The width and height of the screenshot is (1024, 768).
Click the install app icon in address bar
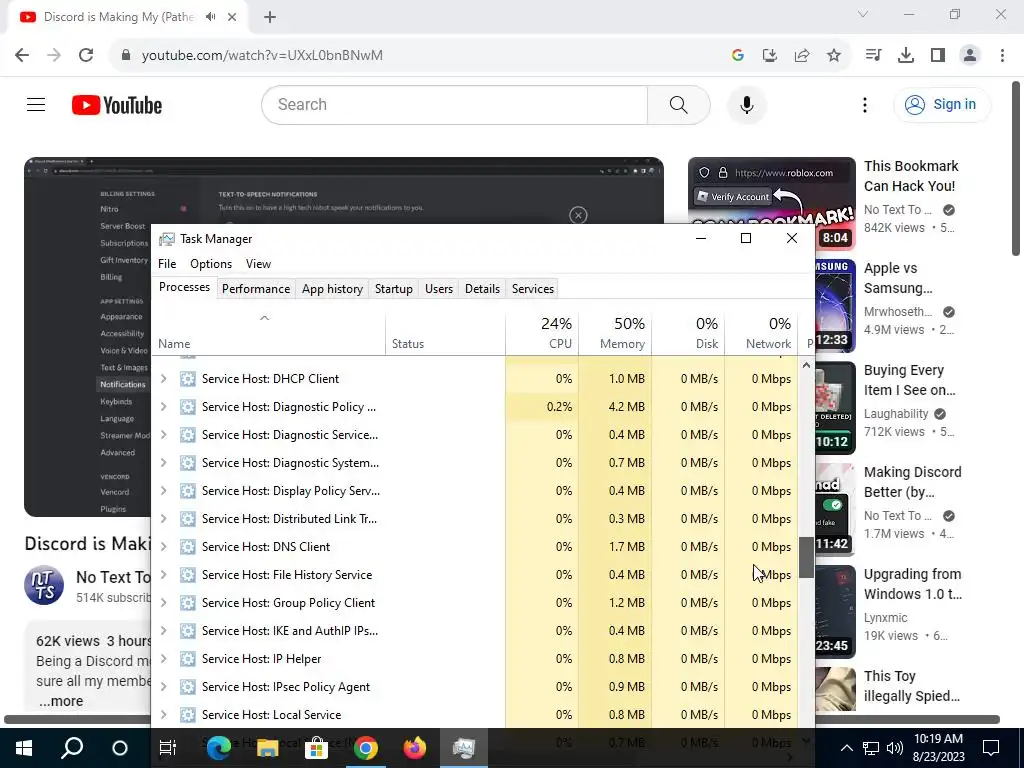[x=770, y=56]
